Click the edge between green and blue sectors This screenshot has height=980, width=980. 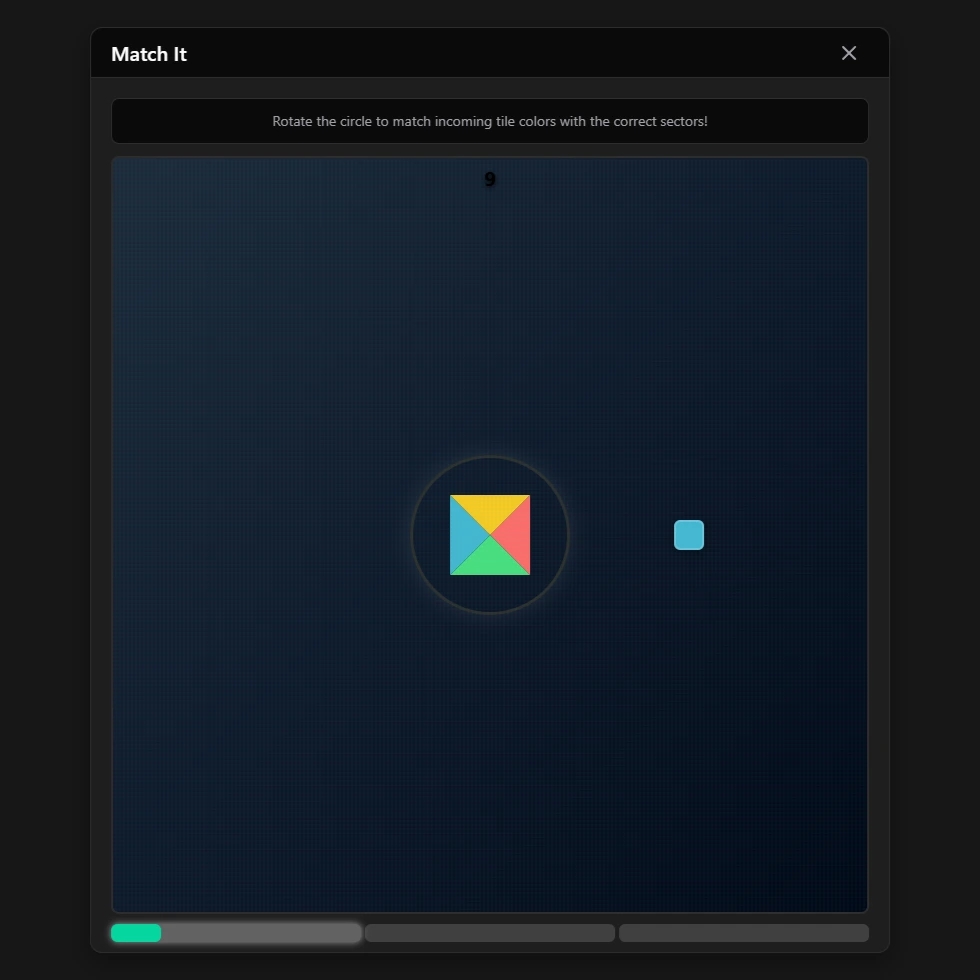click(470, 555)
